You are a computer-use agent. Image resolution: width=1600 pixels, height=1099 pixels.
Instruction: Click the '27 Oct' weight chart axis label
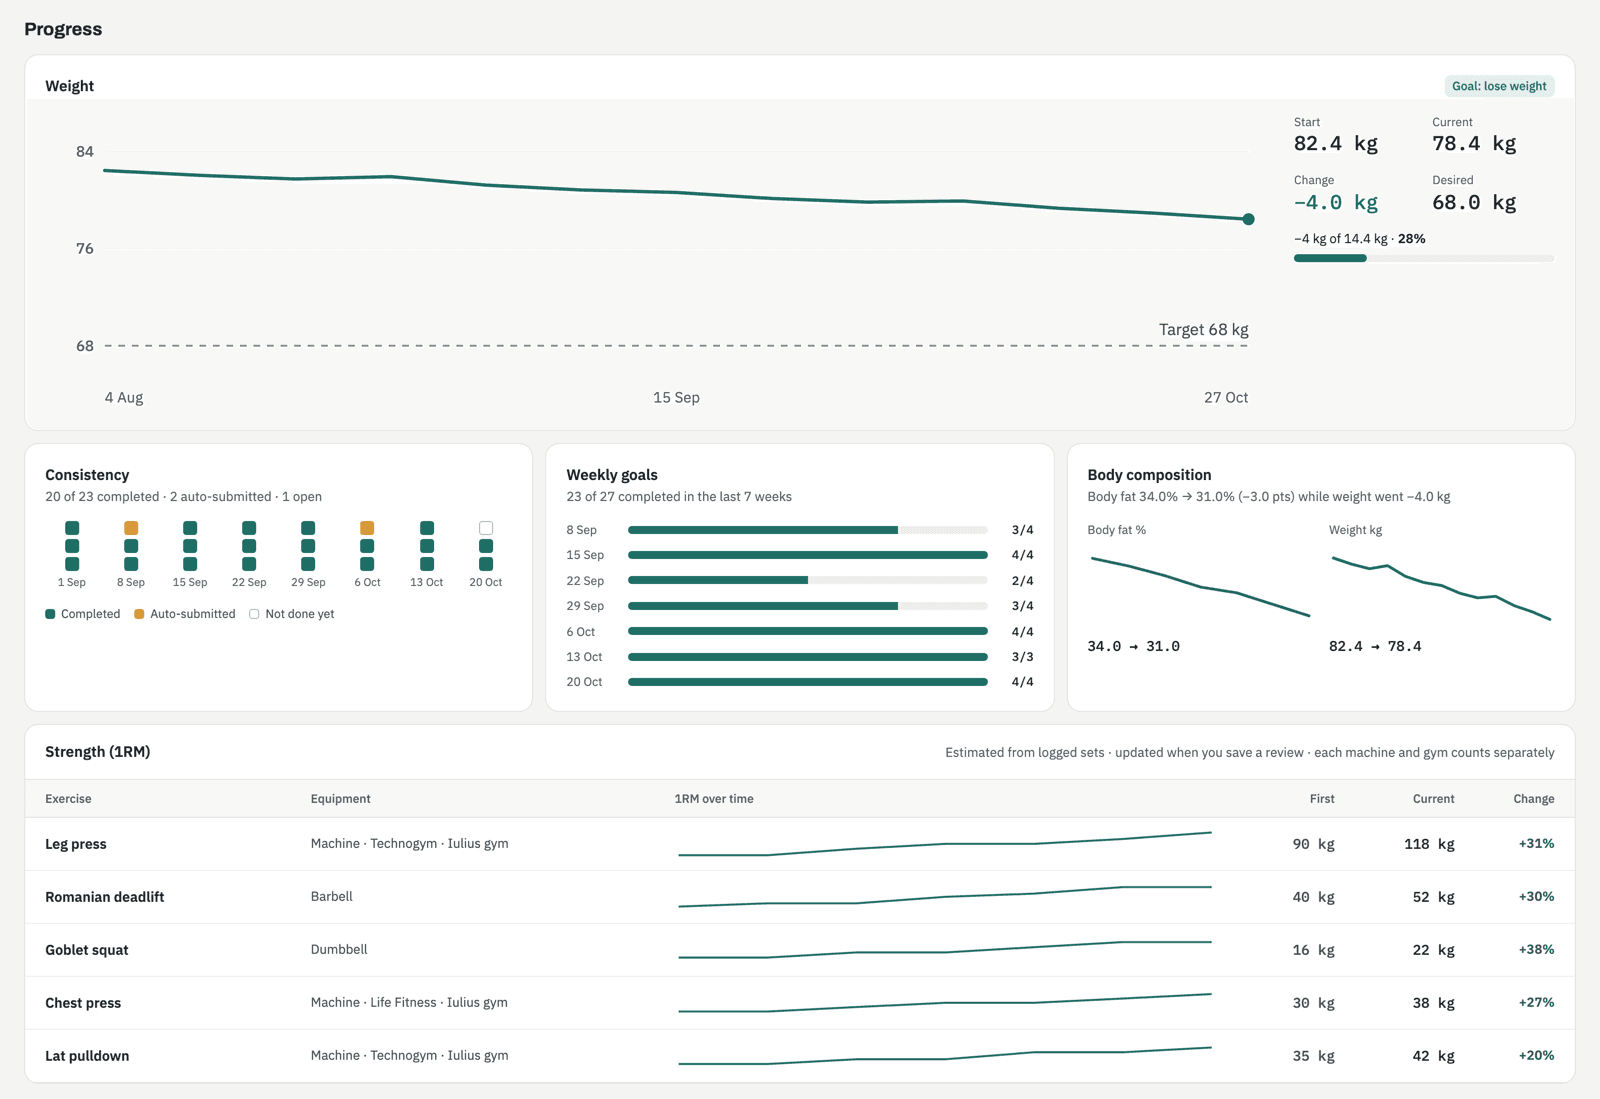[x=1225, y=398]
